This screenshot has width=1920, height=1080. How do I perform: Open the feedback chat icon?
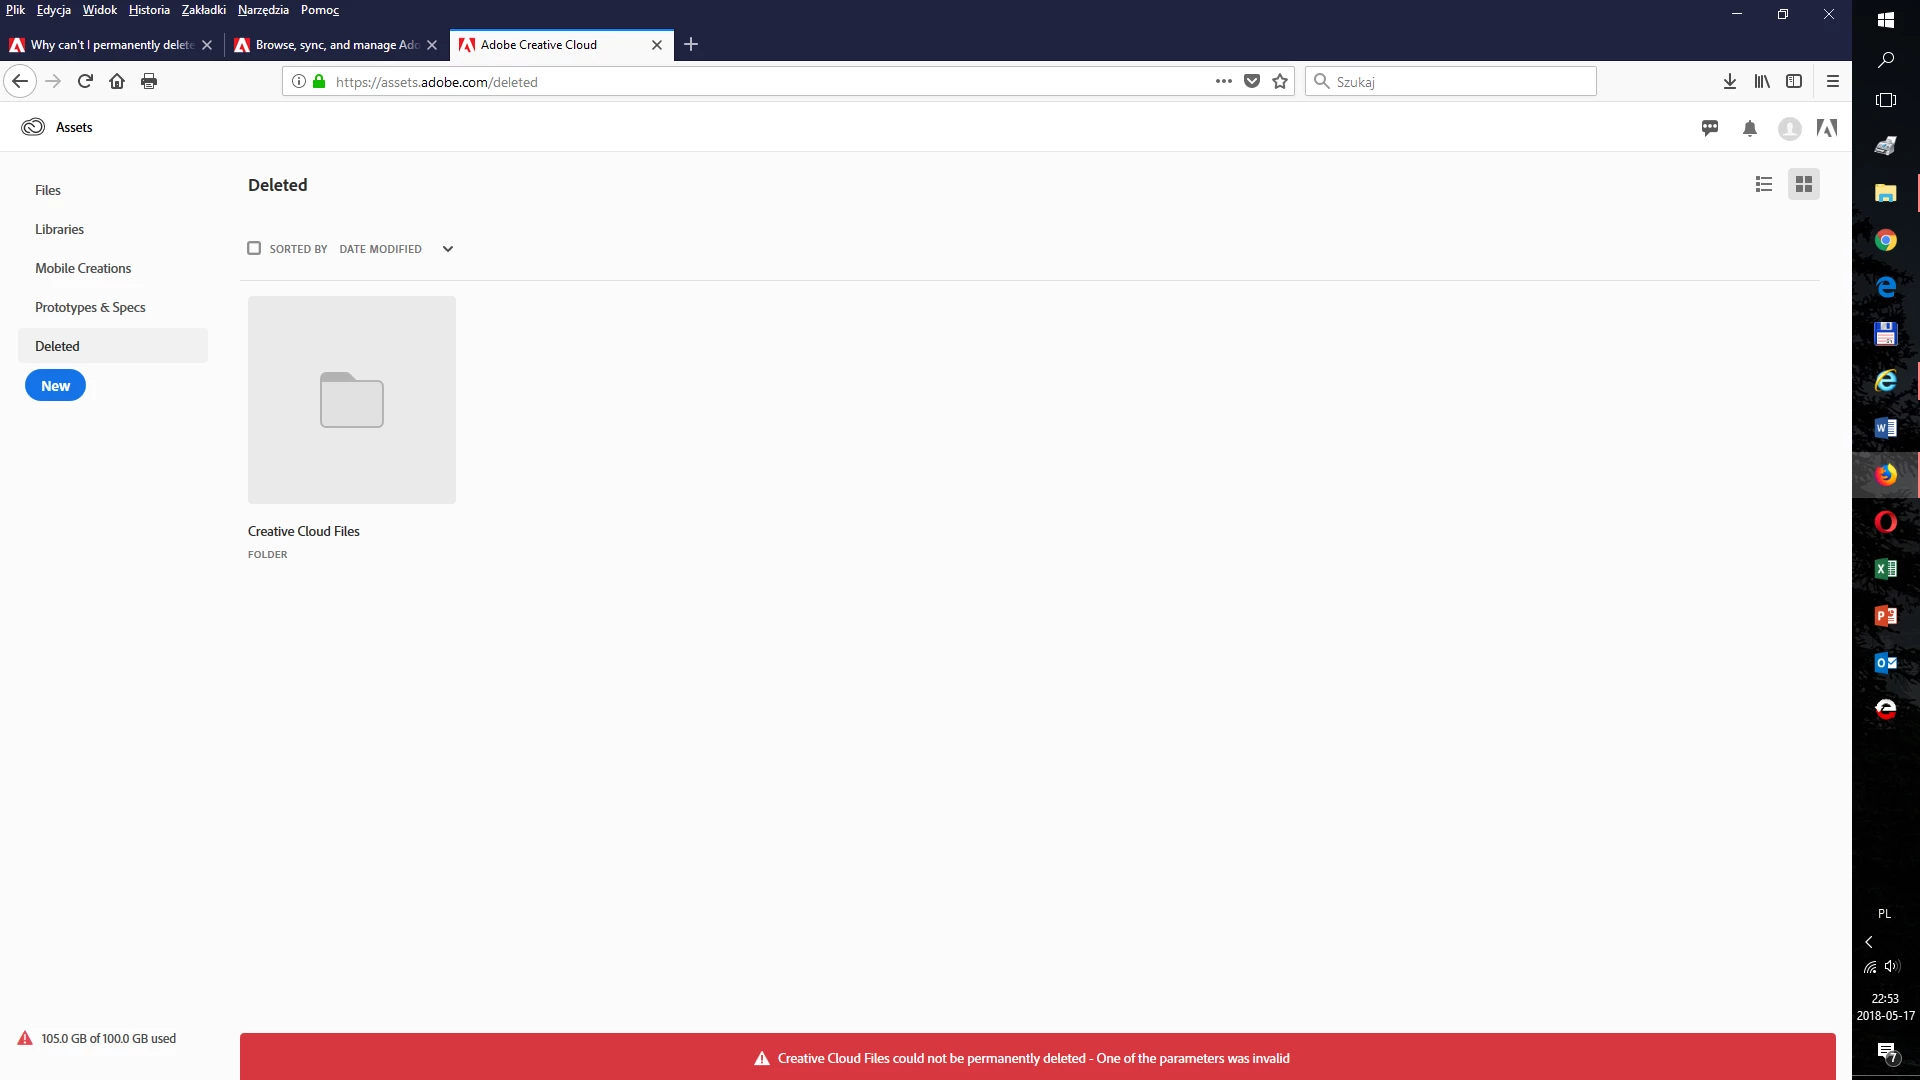coord(1710,128)
